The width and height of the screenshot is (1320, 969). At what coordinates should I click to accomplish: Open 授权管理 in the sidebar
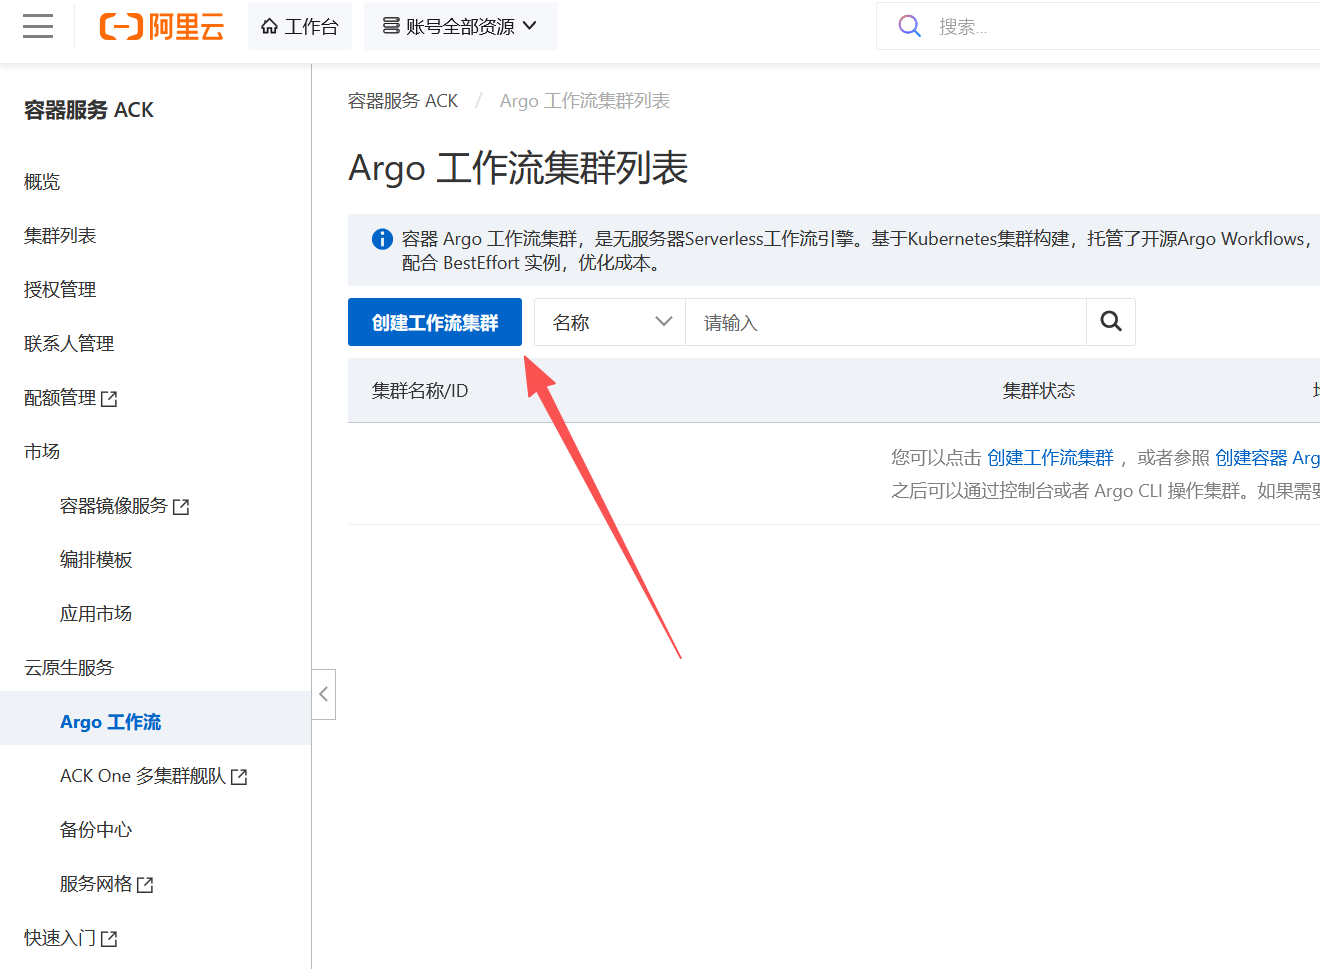pos(60,290)
